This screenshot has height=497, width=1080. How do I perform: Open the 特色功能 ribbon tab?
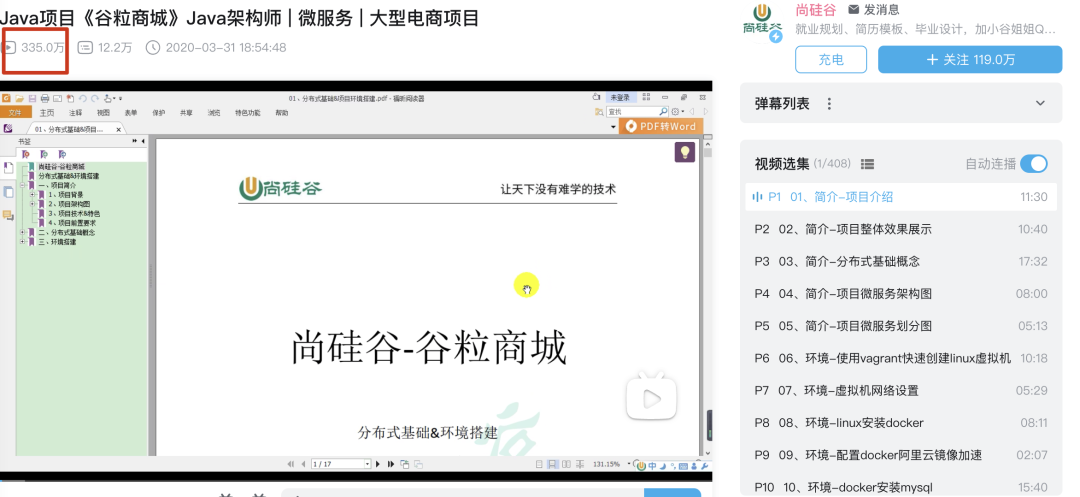click(x=248, y=112)
